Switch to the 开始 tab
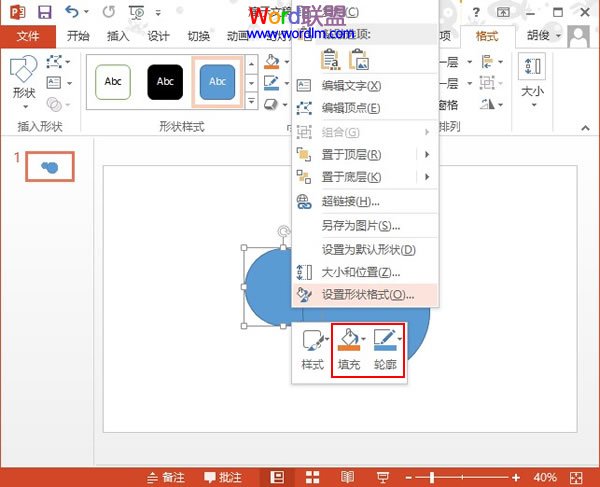The height and width of the screenshot is (487, 600). click(78, 36)
